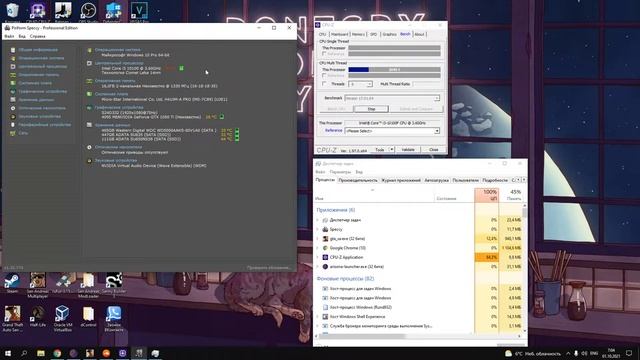This screenshot has height=360, width=640.
Task: Click the GTX 1050 Ti temperature indicator icon
Action: pyautogui.click(x=222, y=117)
